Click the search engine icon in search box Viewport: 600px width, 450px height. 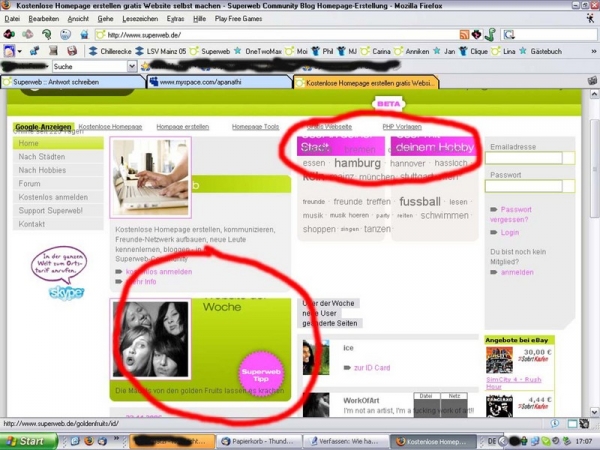509,35
